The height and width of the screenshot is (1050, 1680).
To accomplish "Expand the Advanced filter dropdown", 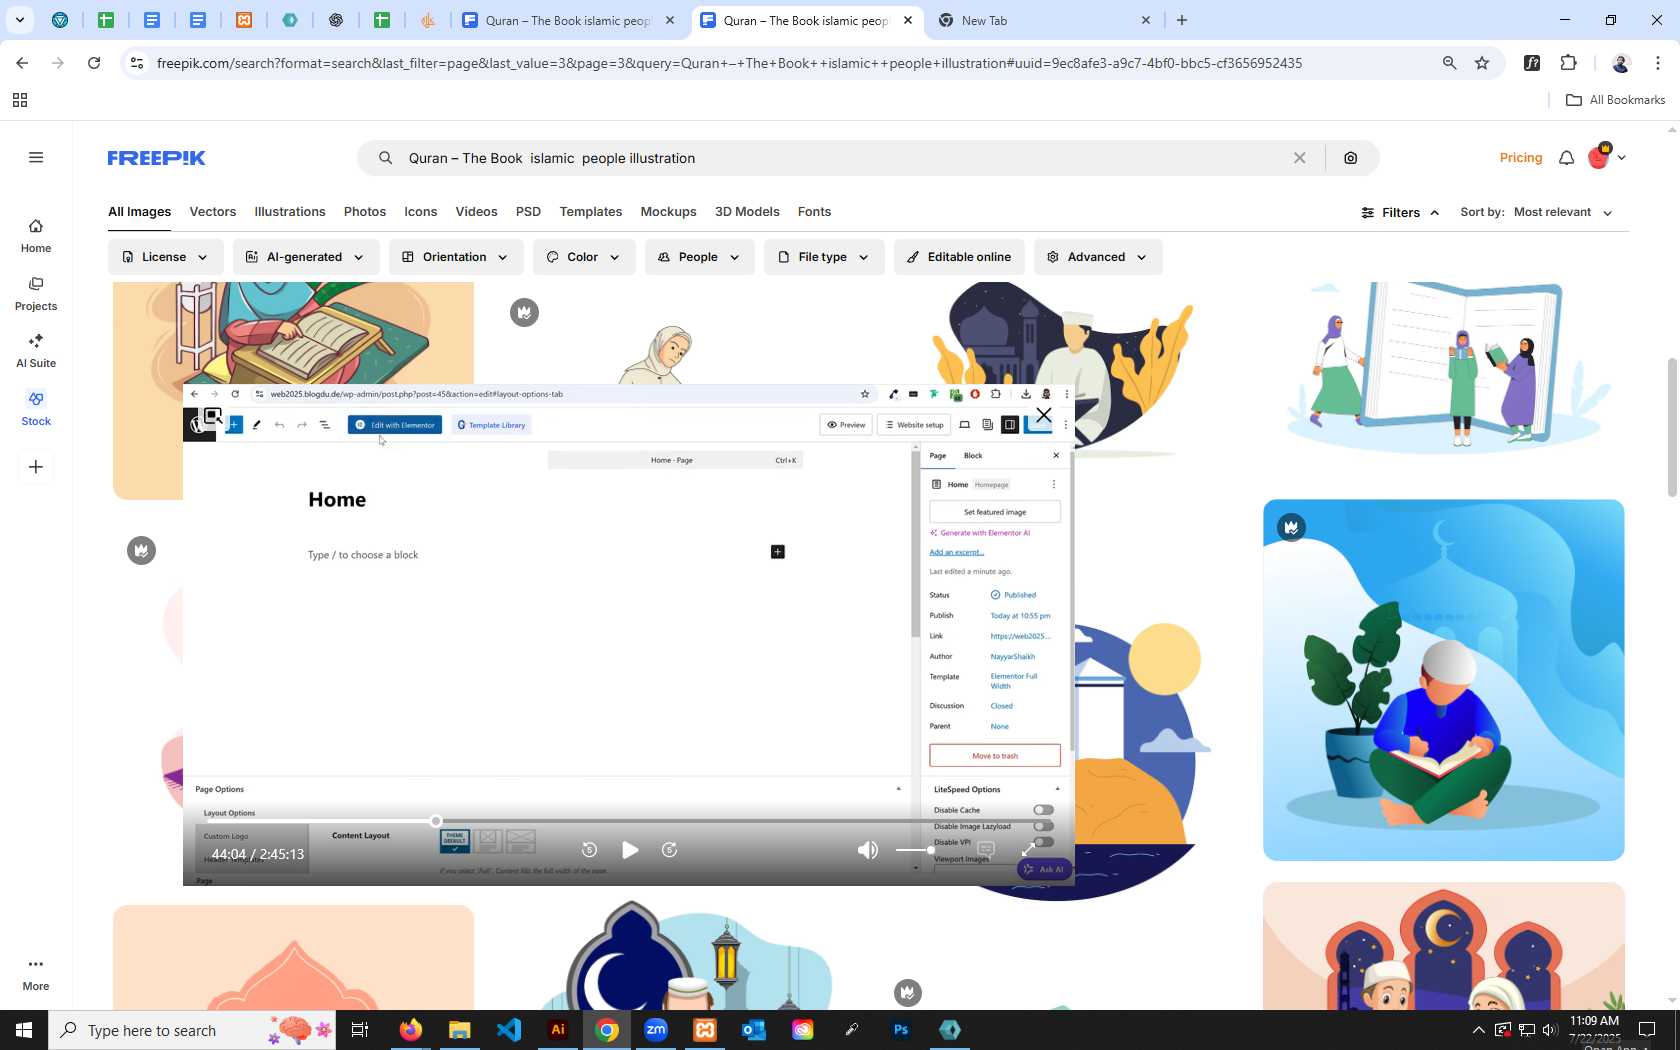I will pyautogui.click(x=1097, y=257).
